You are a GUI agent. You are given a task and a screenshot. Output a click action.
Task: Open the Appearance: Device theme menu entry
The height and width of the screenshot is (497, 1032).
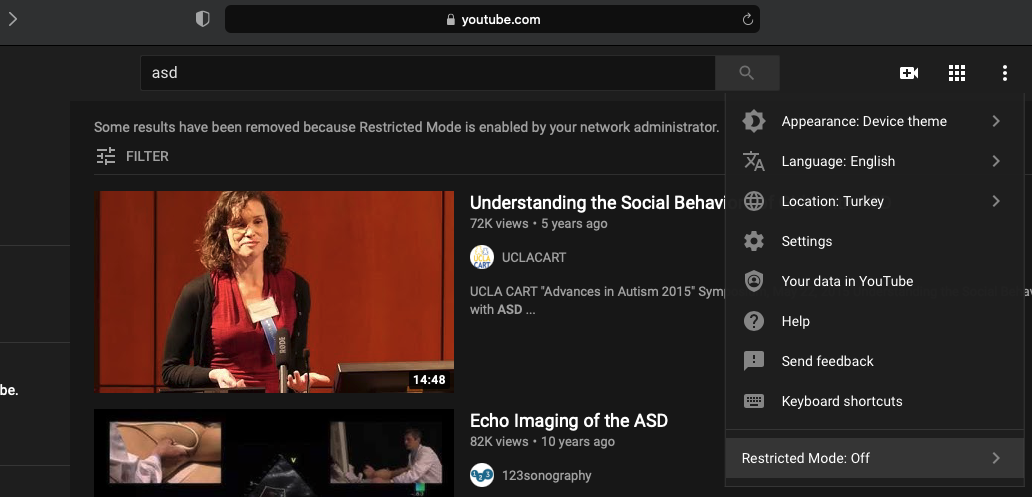click(x=875, y=121)
